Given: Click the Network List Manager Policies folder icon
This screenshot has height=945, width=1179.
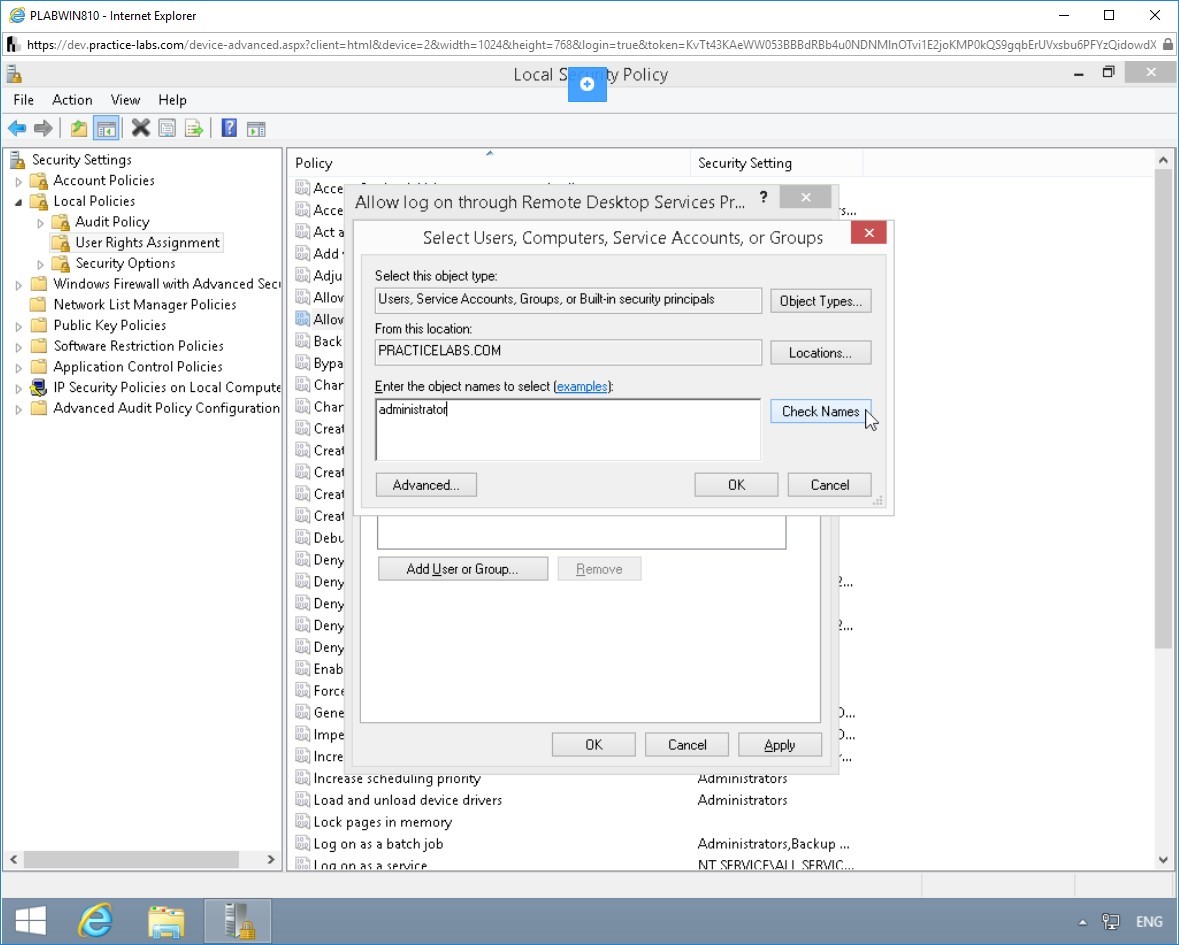Looking at the screenshot, I should [38, 304].
